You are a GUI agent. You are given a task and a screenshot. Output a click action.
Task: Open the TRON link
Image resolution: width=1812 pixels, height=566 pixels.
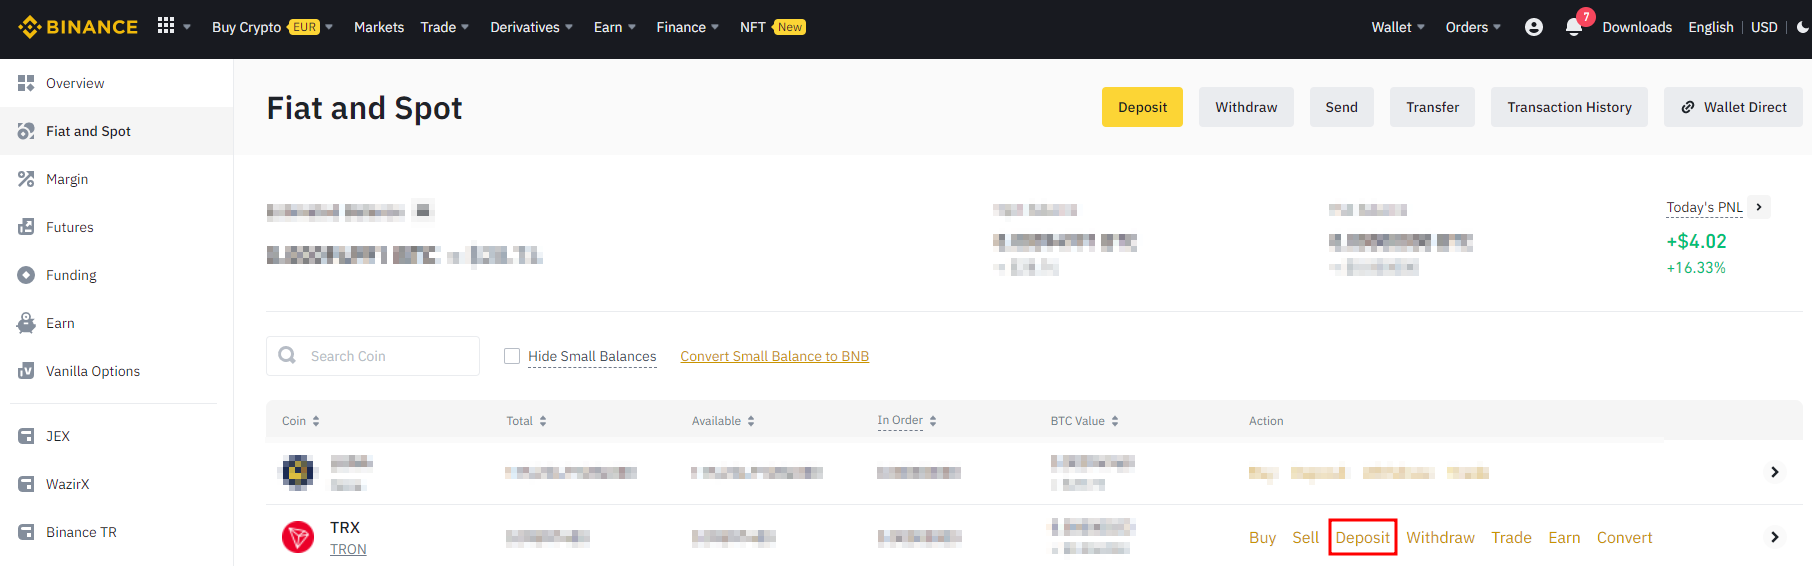click(348, 549)
